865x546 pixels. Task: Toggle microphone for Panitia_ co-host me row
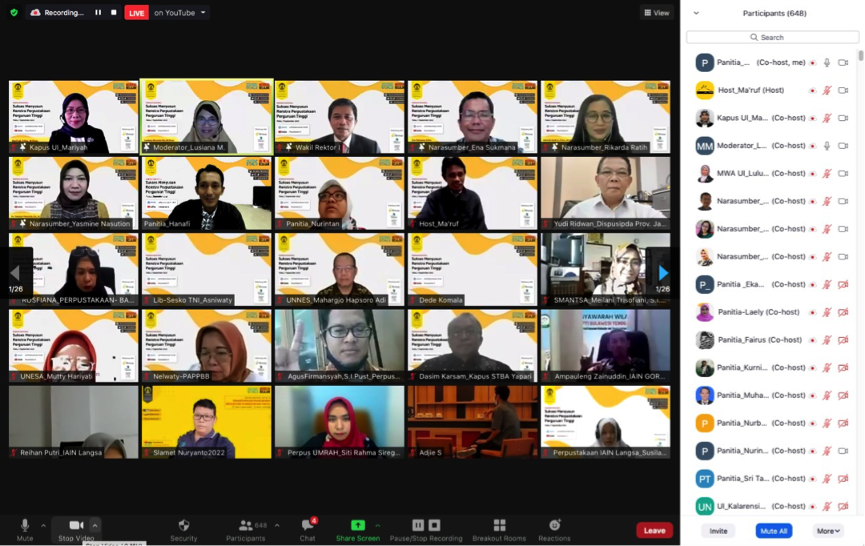(827, 63)
